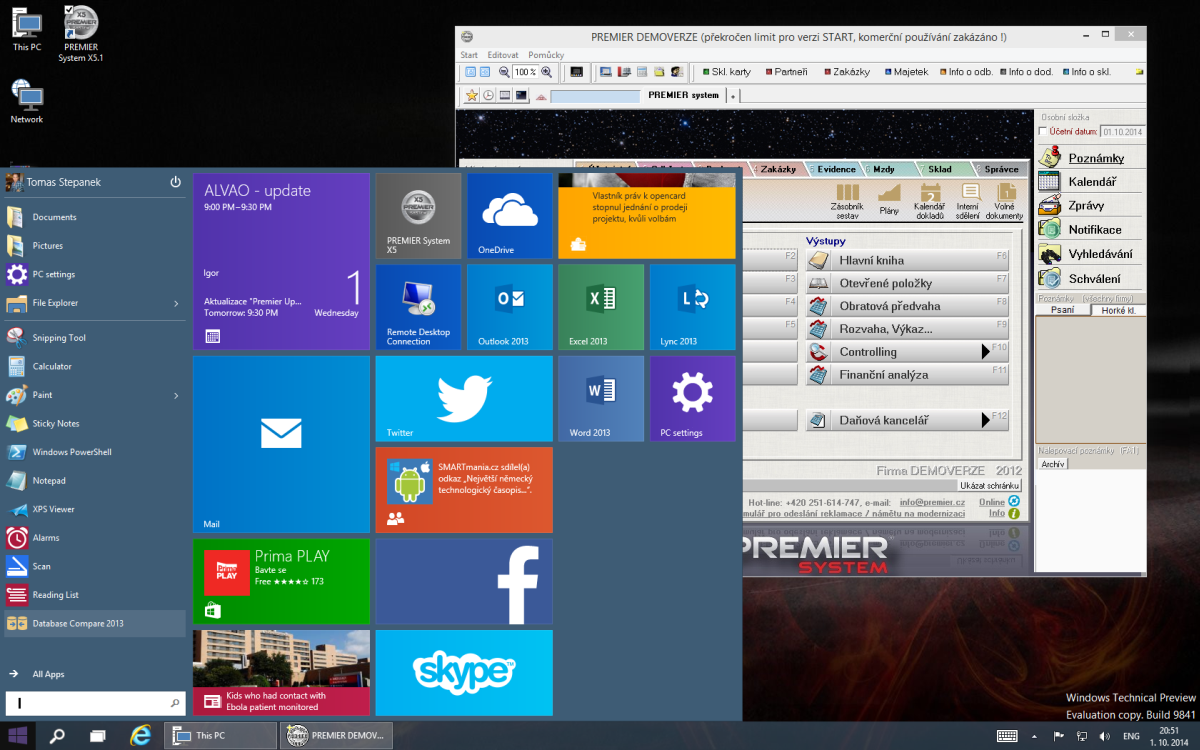Click the blue Online icon near hot-line
The height and width of the screenshot is (750, 1200).
[x=1014, y=501]
